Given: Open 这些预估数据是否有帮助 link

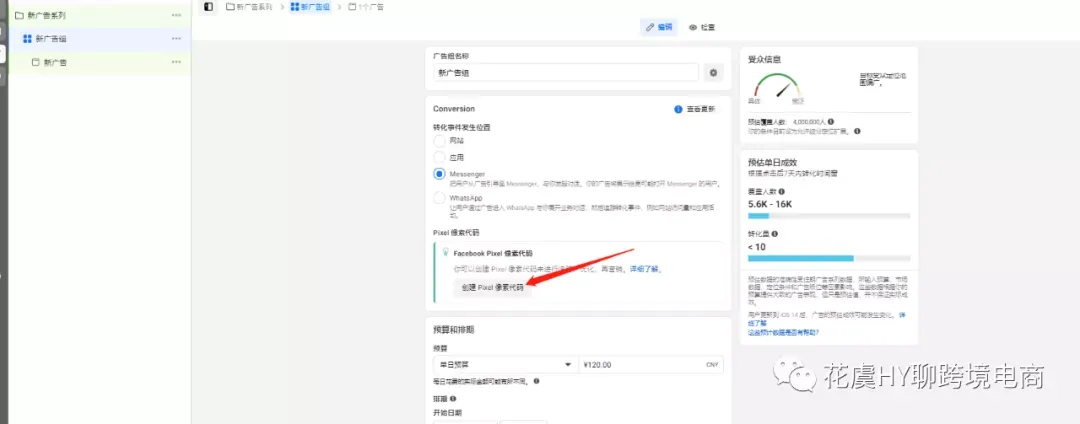Looking at the screenshot, I should point(783,332).
